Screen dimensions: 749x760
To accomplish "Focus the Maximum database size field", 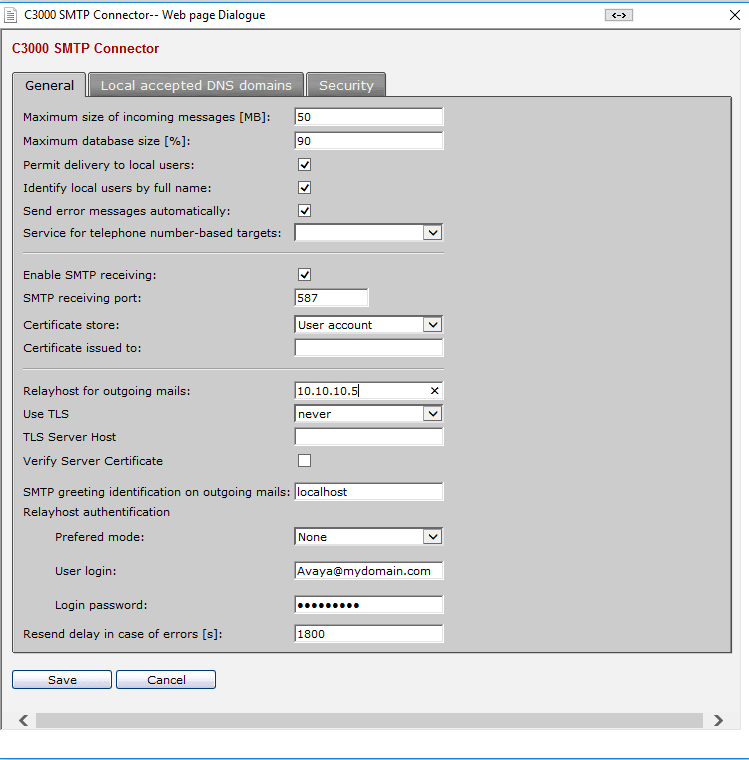I will [x=368, y=141].
